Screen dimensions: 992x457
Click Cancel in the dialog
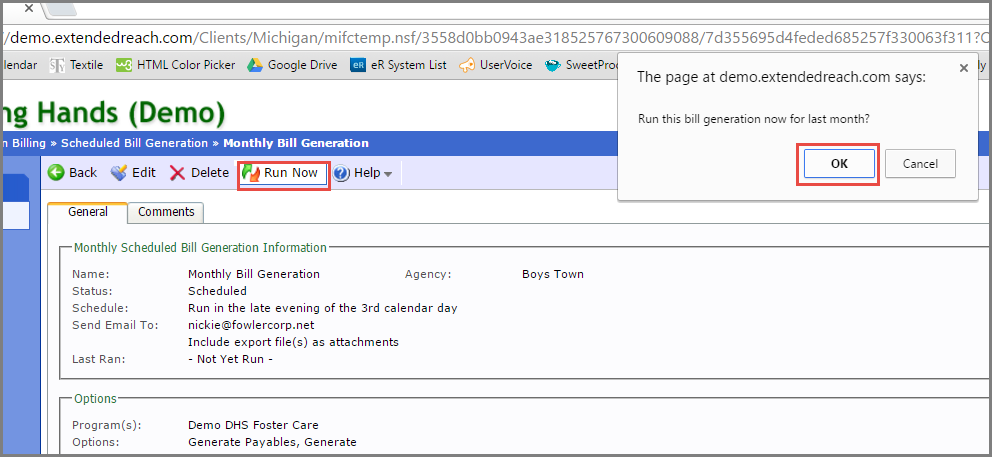pos(920,164)
